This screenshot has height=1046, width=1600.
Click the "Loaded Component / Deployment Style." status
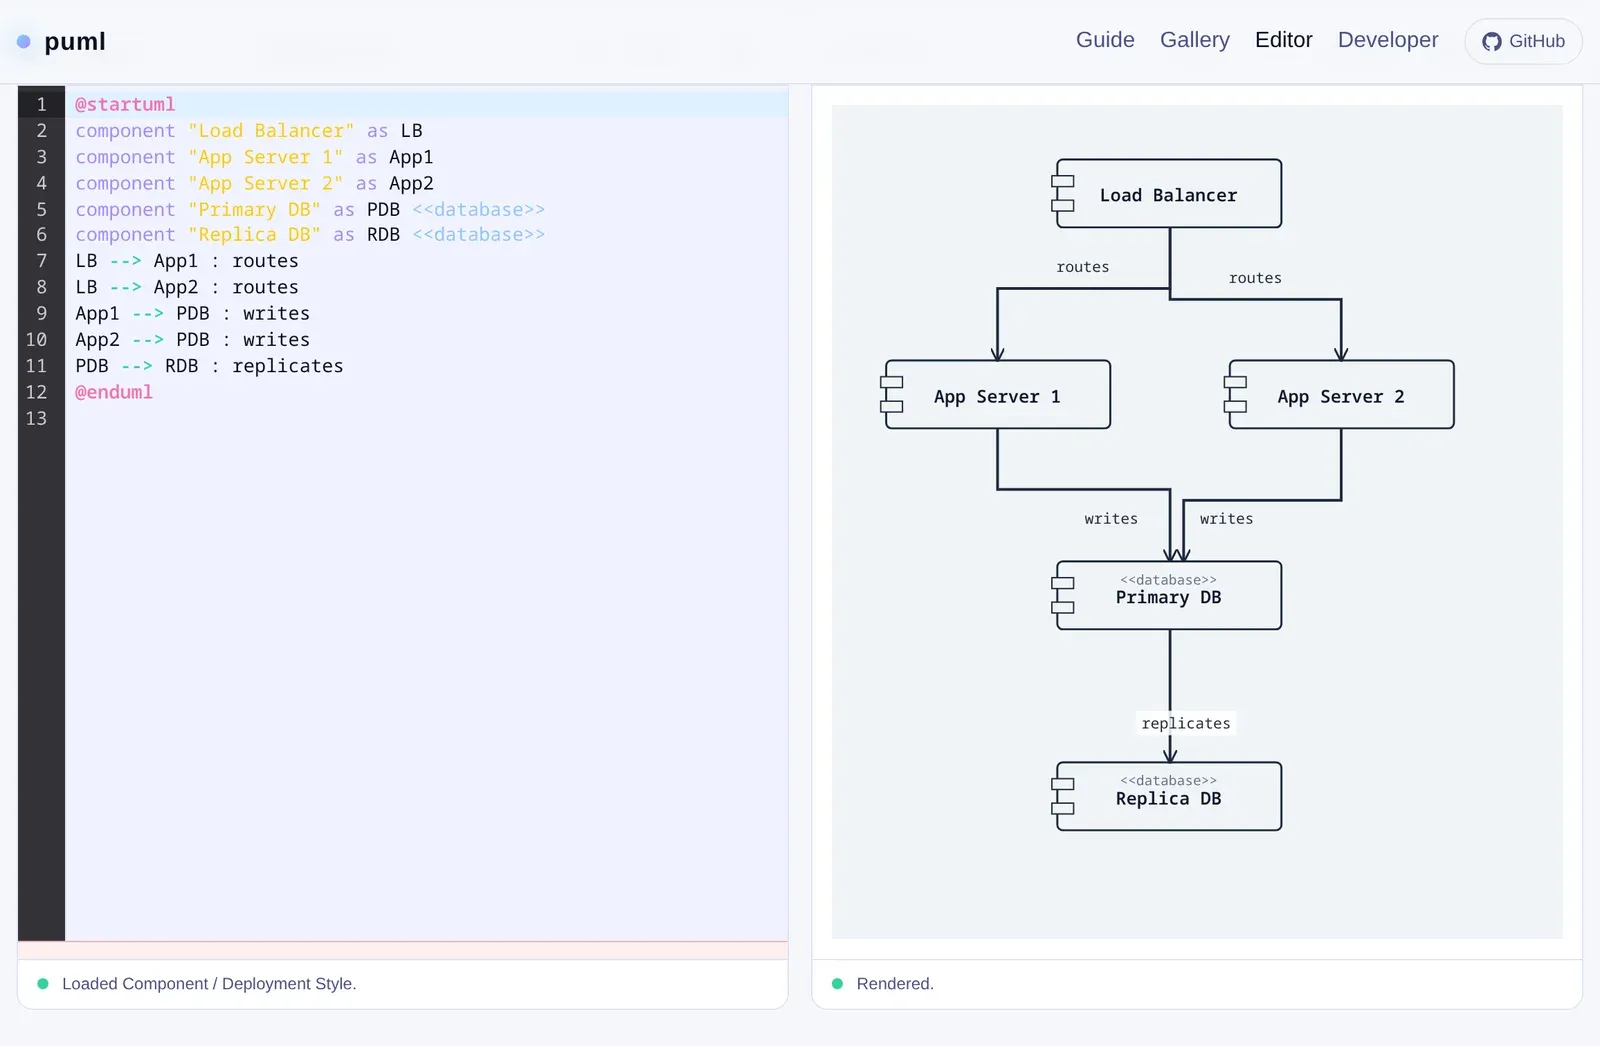click(x=209, y=984)
